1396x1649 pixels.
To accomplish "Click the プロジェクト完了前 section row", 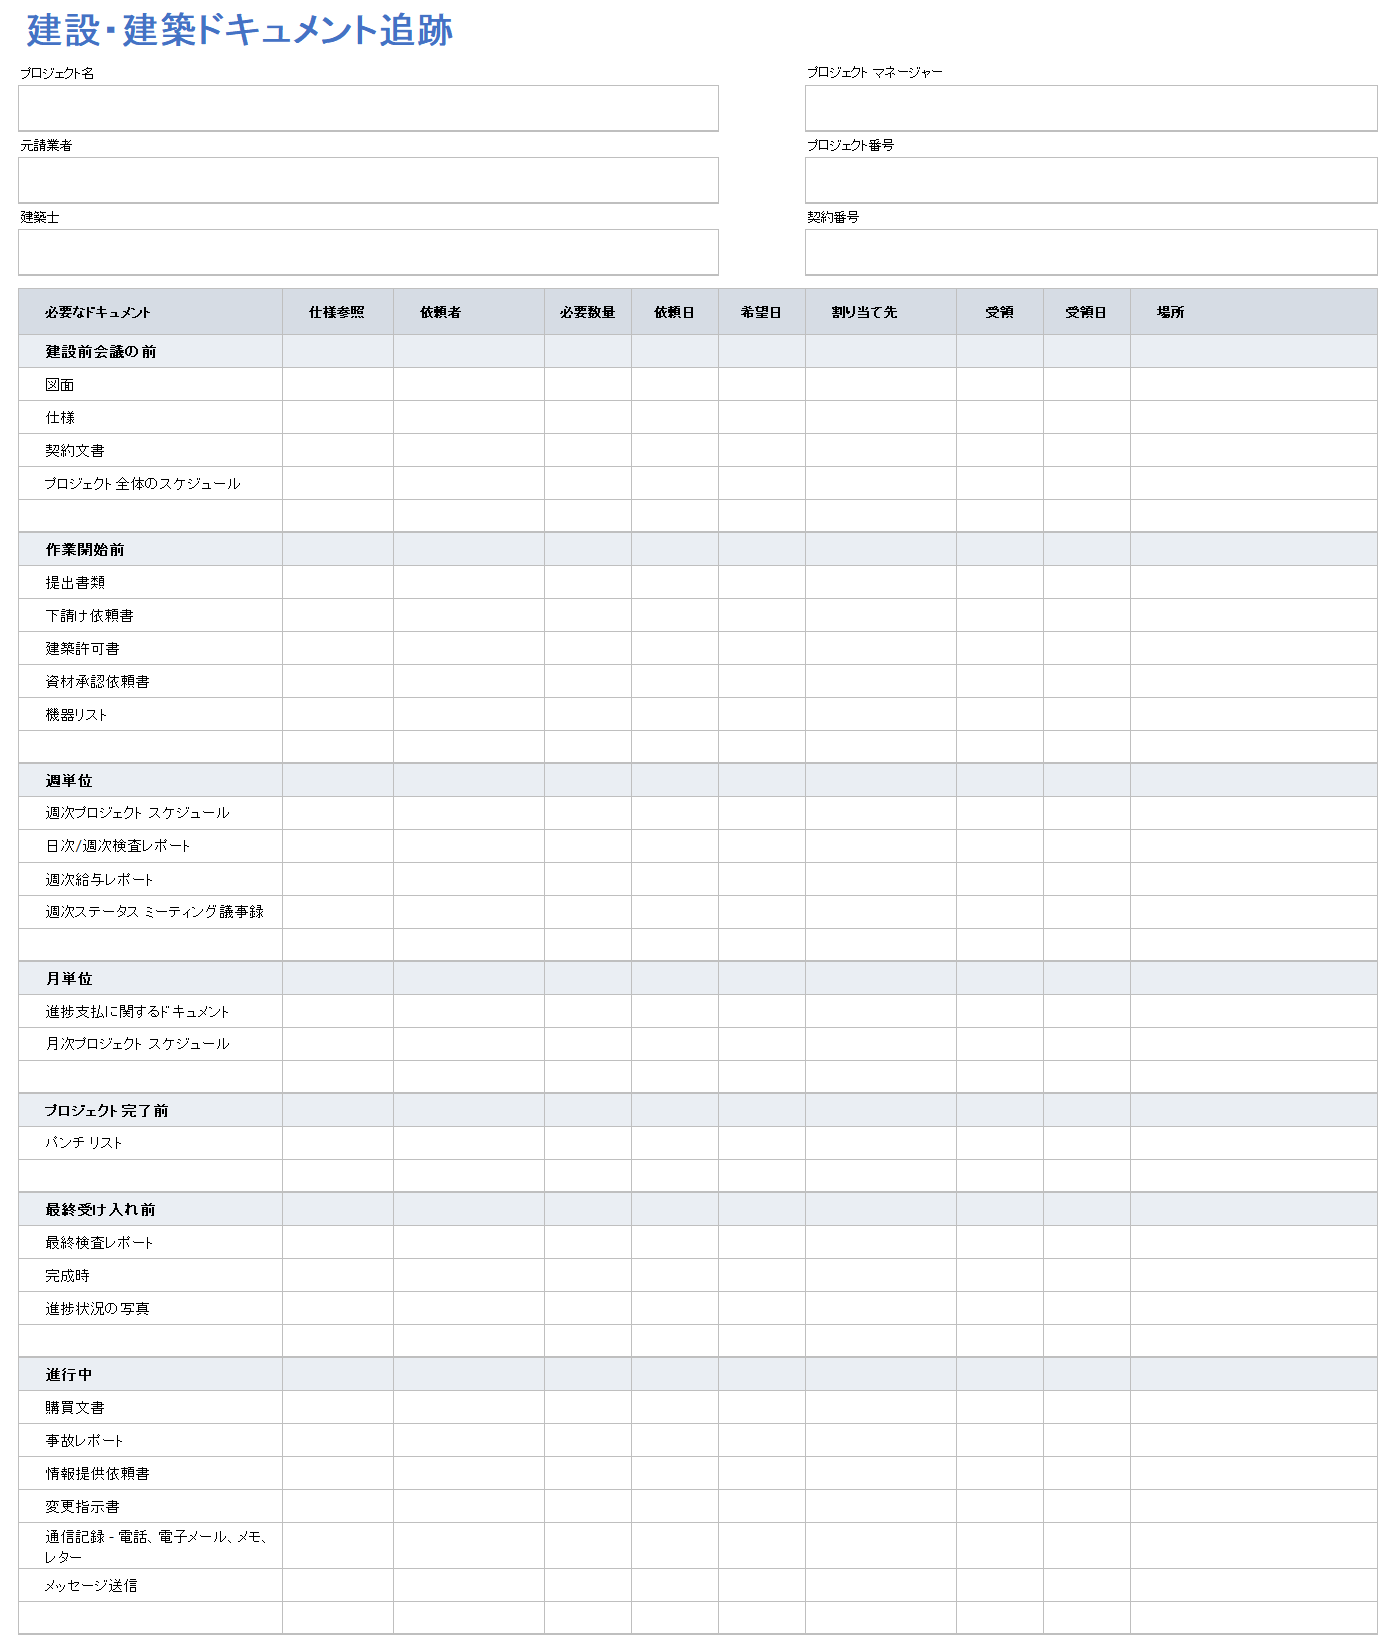I will [x=698, y=1110].
